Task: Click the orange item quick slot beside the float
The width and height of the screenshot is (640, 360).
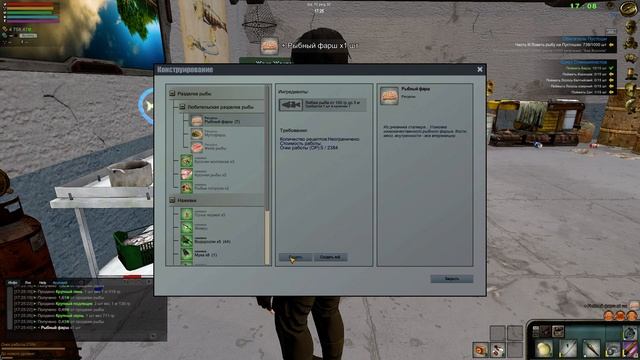Action: (481, 350)
